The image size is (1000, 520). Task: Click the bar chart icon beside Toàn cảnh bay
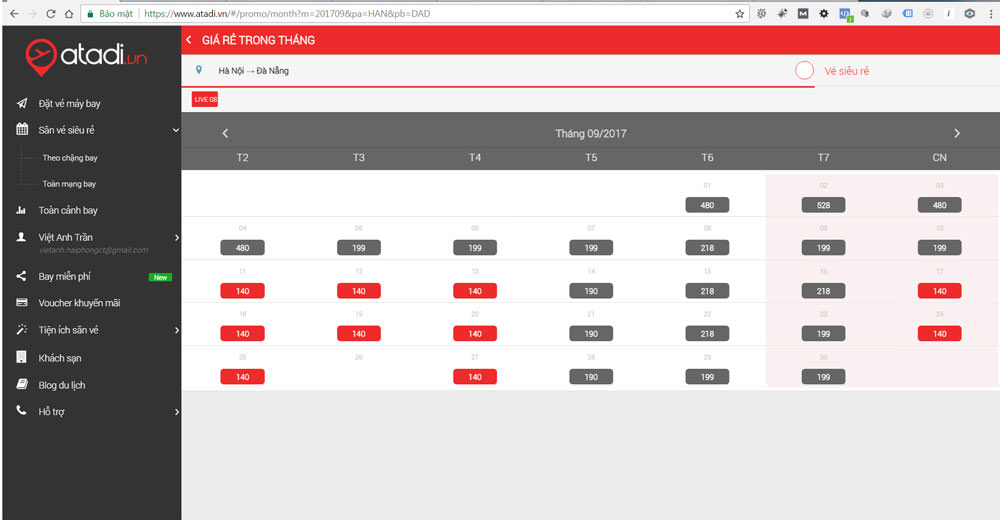(21, 211)
